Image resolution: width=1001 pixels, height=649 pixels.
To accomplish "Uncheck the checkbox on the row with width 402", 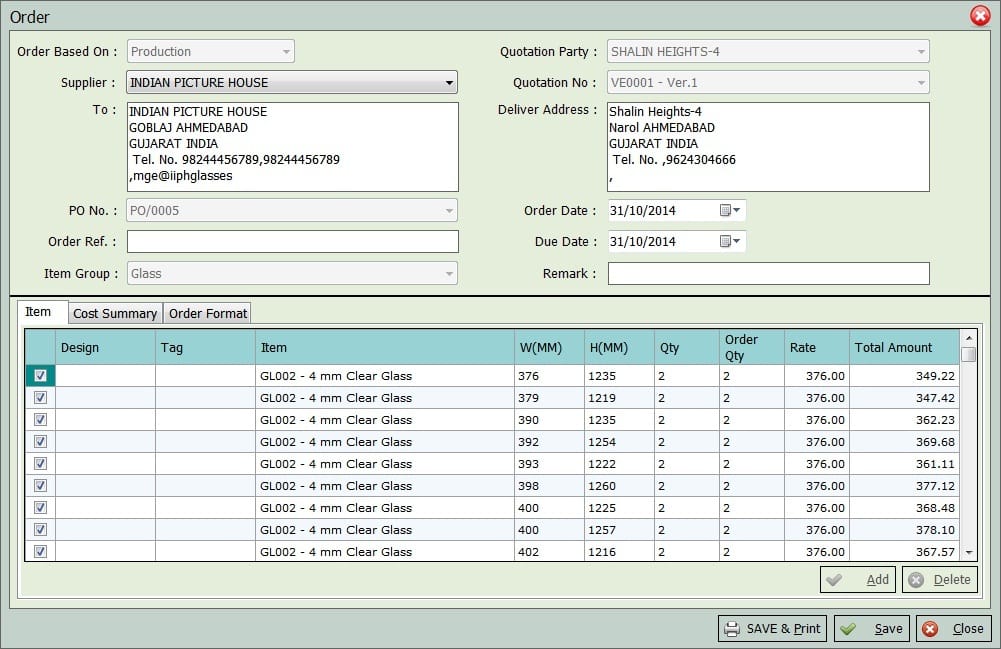I will [x=38, y=551].
